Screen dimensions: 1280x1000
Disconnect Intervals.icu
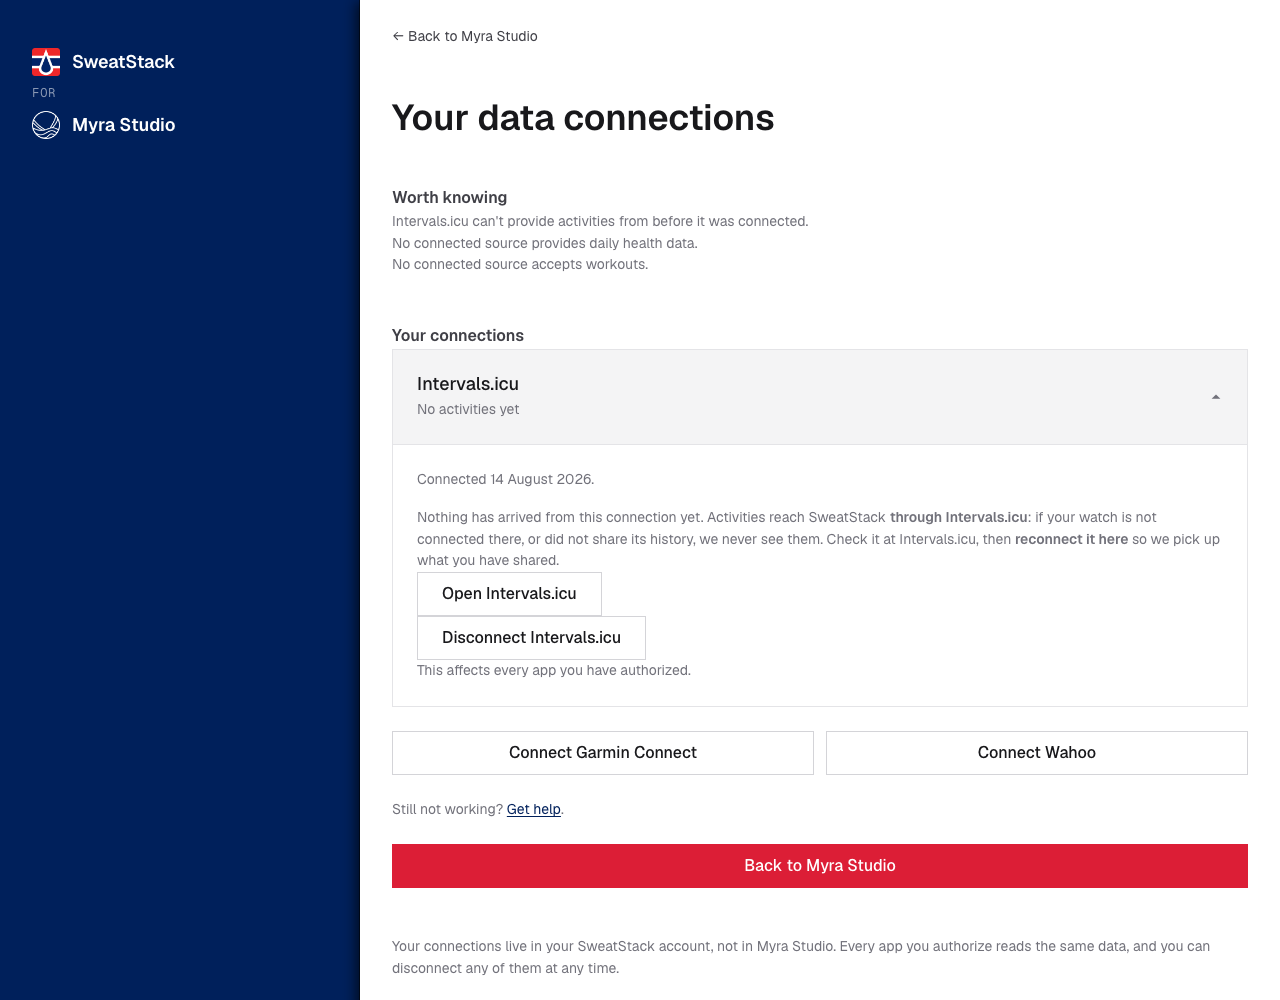point(531,638)
